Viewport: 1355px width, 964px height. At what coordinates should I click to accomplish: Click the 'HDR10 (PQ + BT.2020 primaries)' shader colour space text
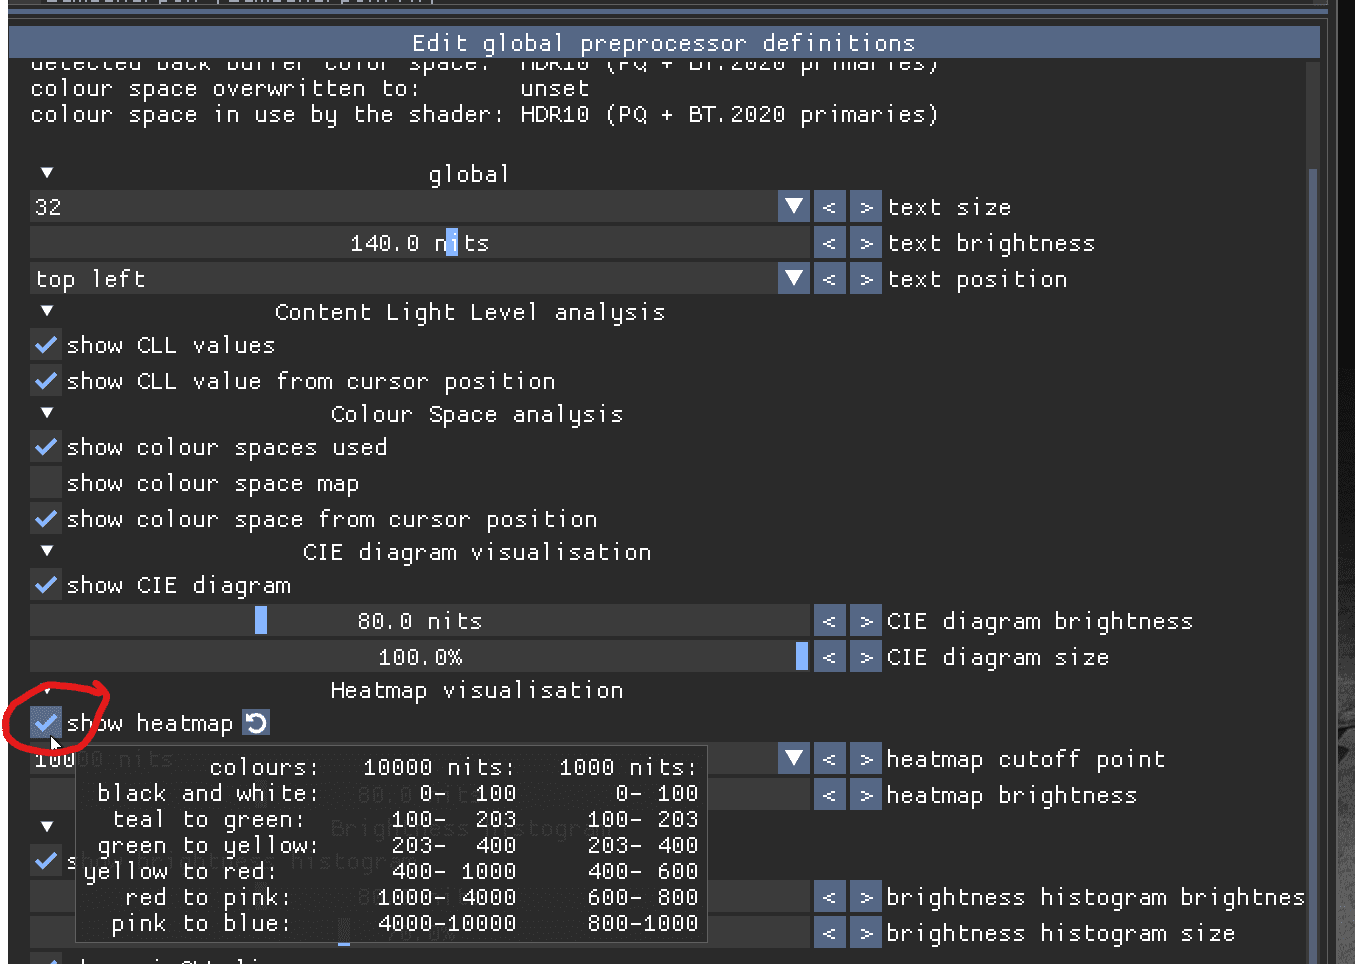(x=729, y=115)
